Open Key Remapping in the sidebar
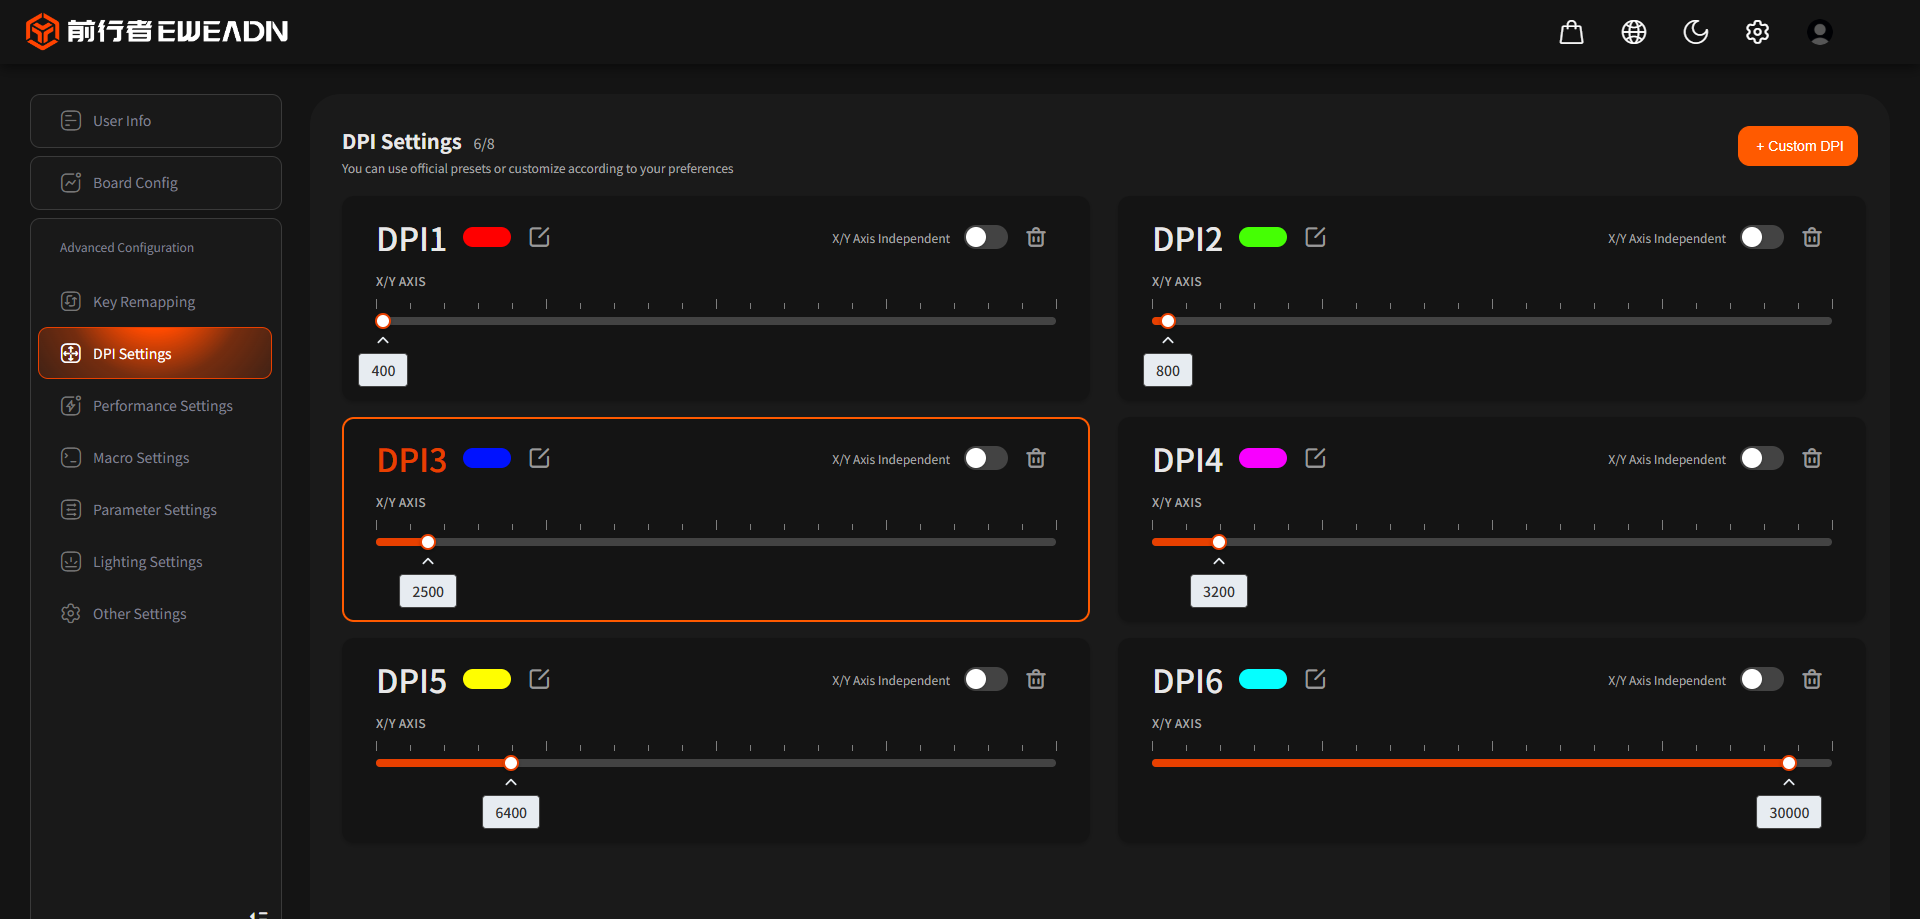This screenshot has height=919, width=1920. coord(144,302)
